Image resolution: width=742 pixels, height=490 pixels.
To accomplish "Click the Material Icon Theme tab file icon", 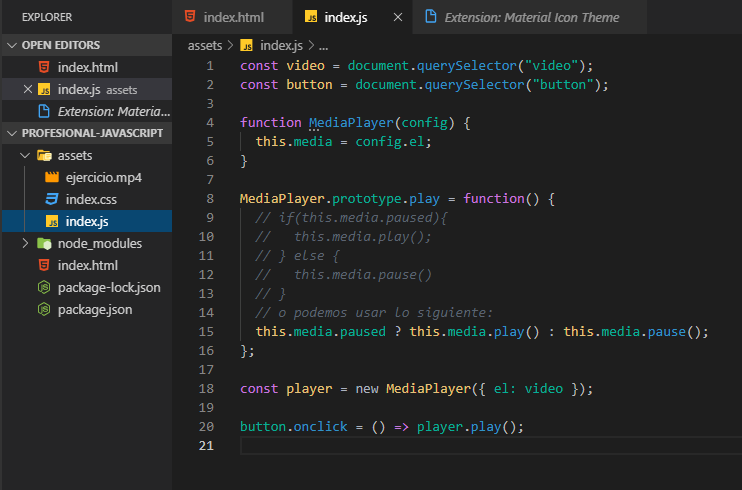I will [x=431, y=17].
